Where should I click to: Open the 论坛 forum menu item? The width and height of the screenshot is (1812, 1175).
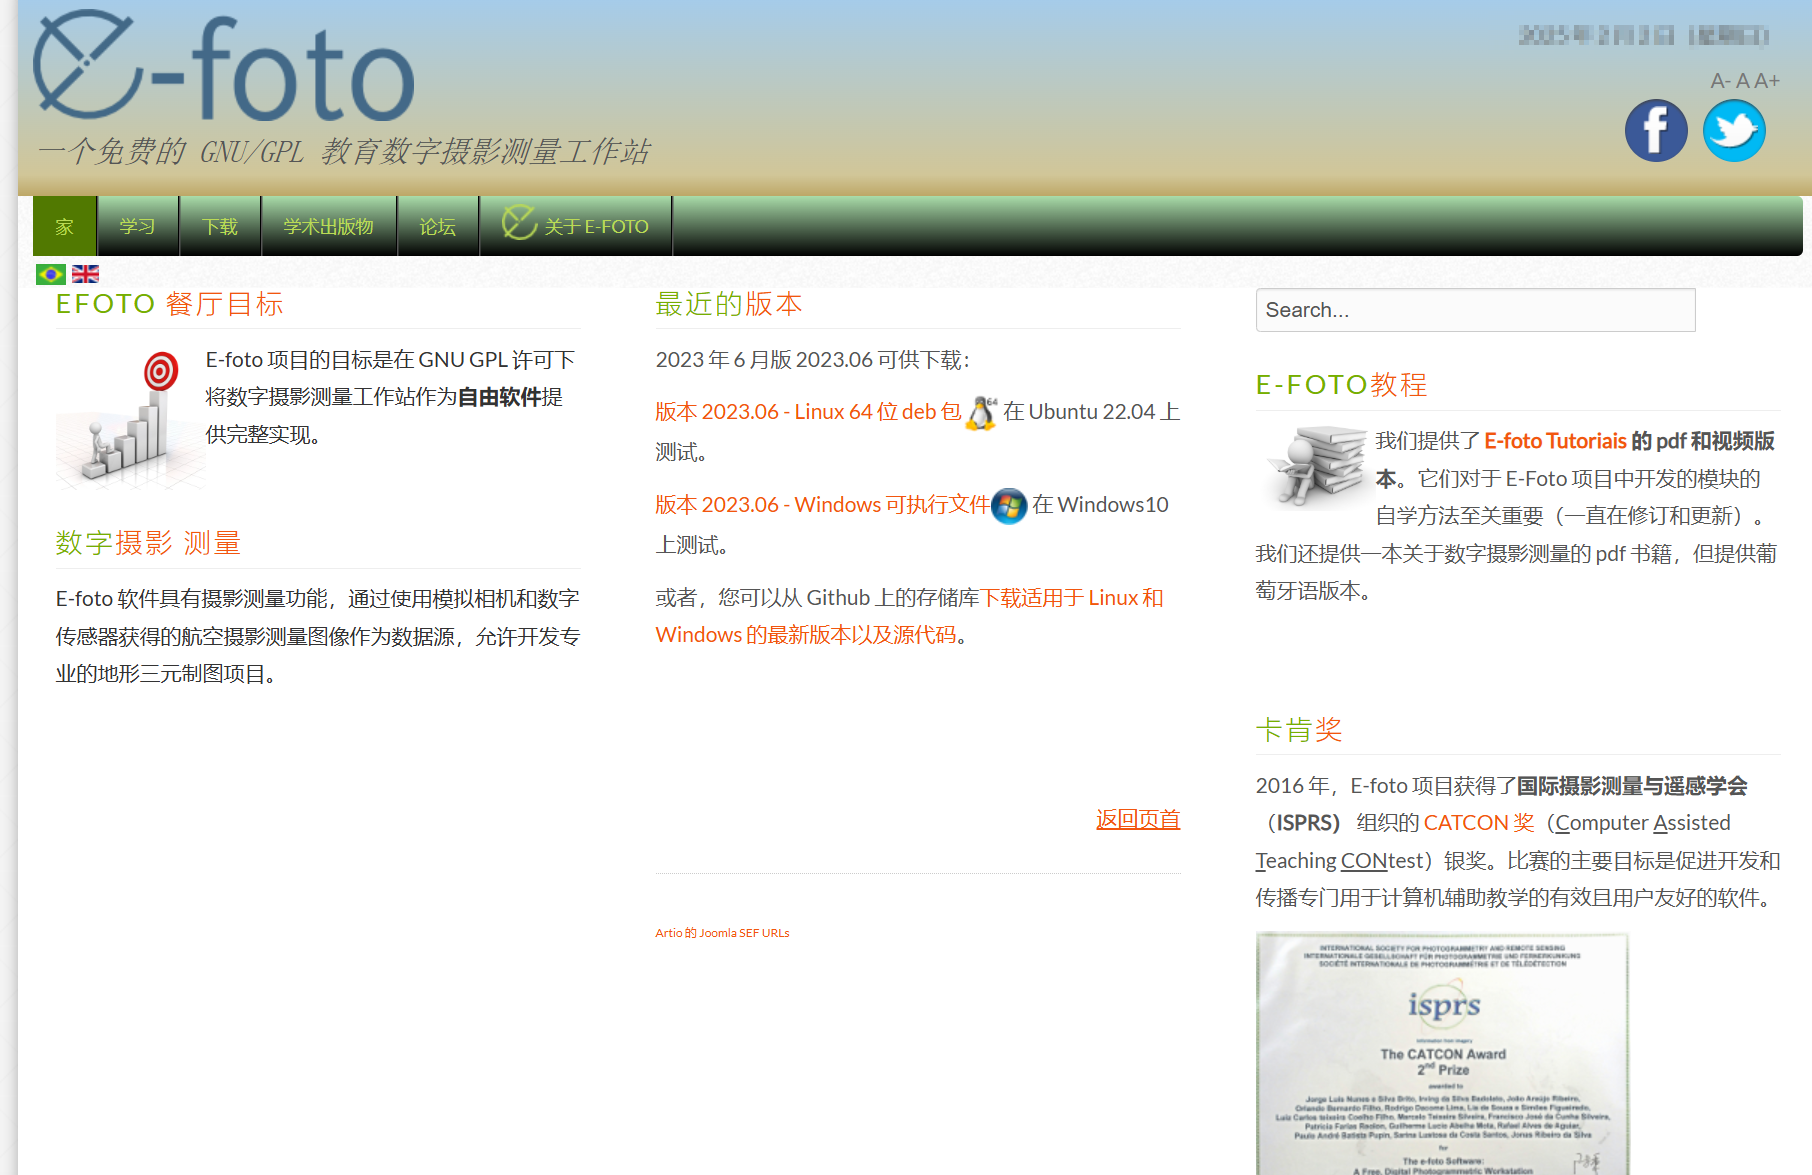tap(438, 226)
